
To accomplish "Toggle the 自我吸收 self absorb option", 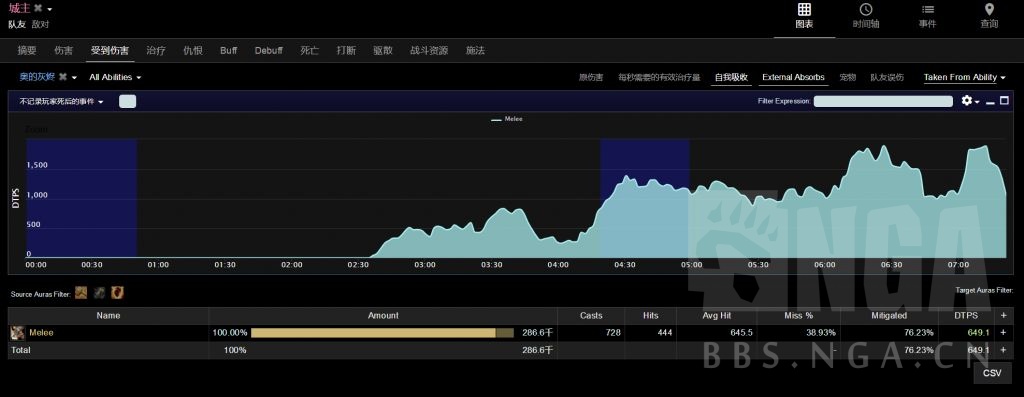I will point(731,77).
